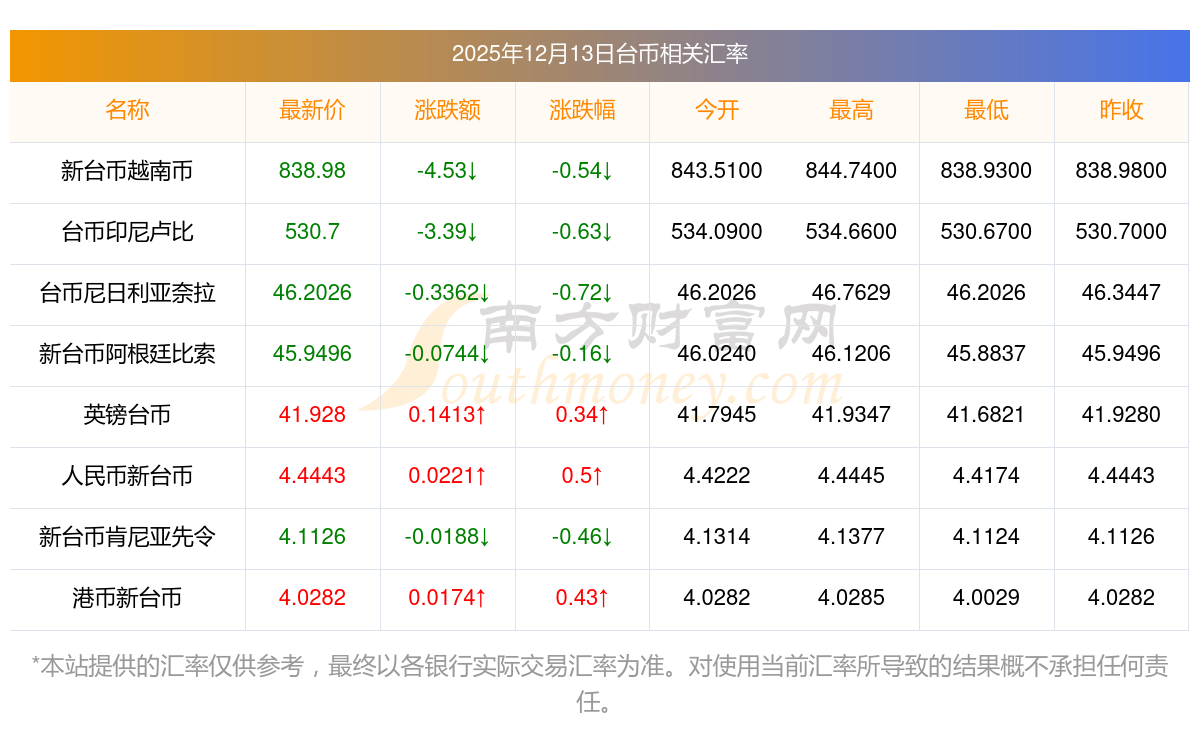1200x733 pixels.
Task: Click change percent 0.5↑
Action: tap(582, 476)
